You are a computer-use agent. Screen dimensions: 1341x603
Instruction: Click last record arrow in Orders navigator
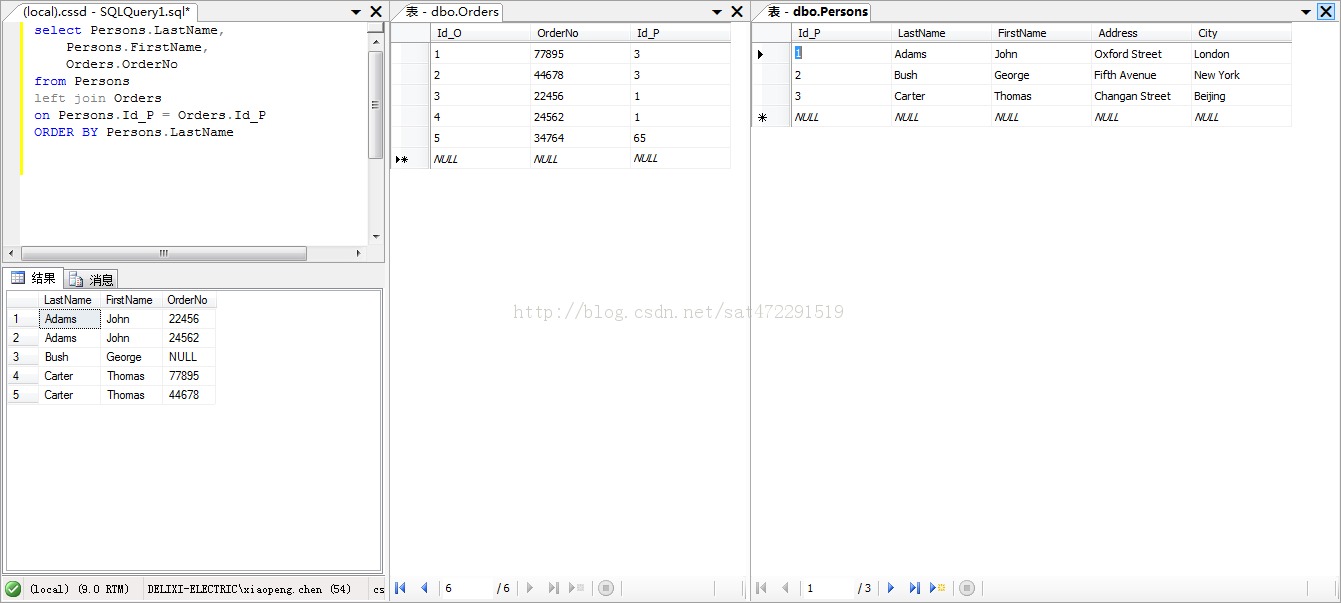click(553, 588)
